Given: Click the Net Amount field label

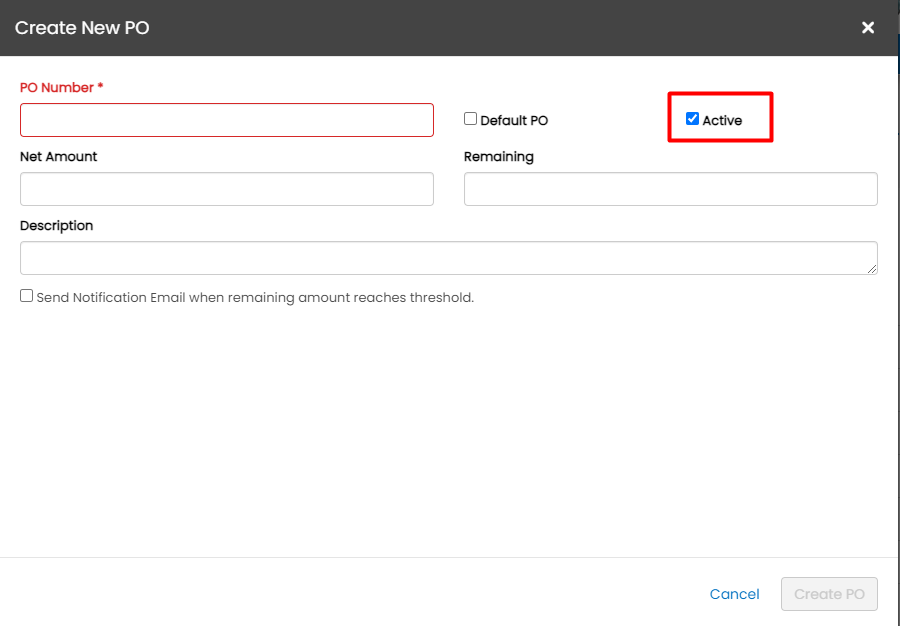Looking at the screenshot, I should 58,157.
